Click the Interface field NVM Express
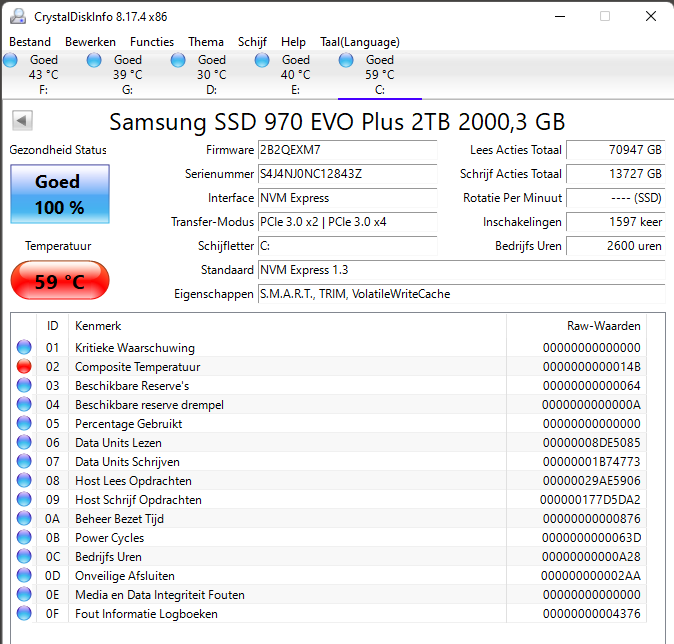 347,198
